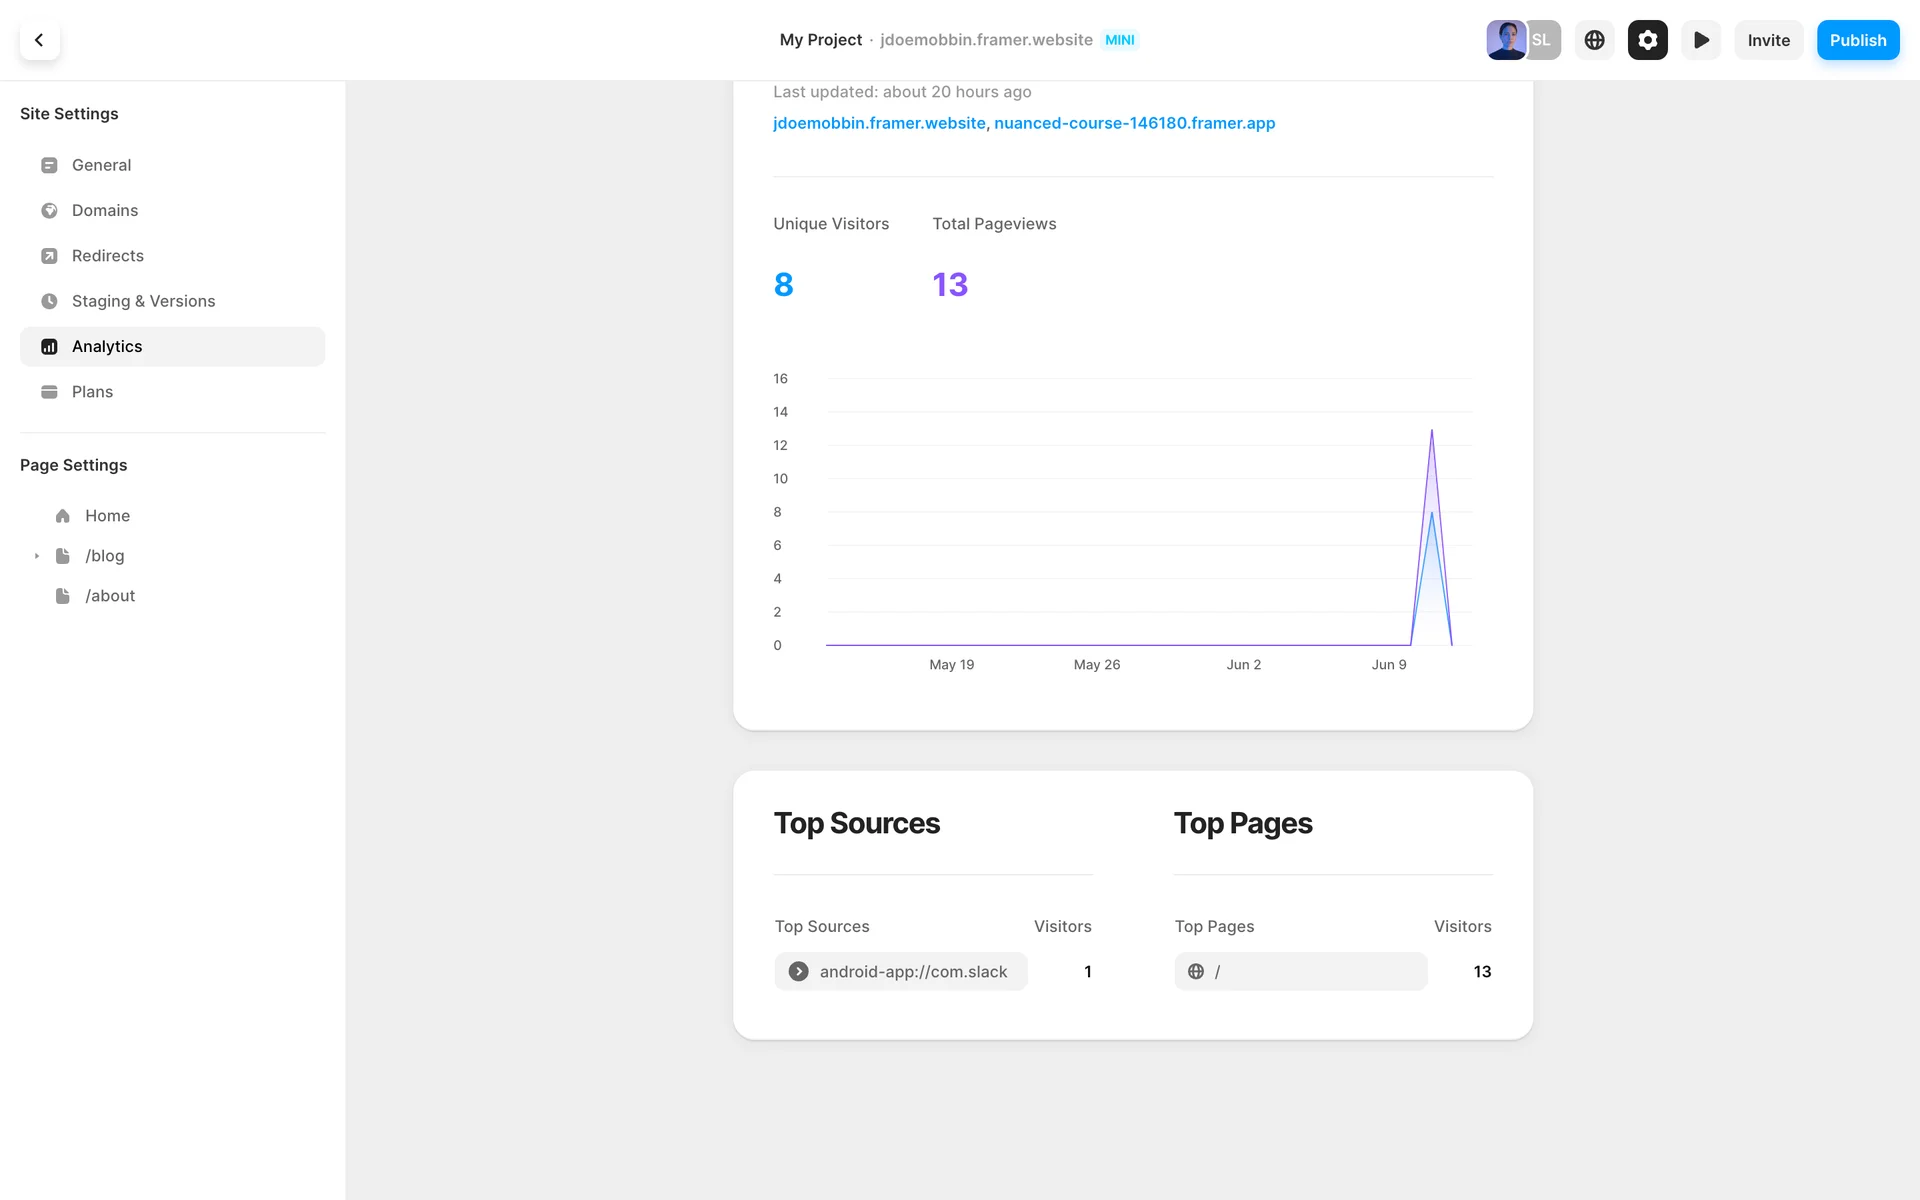Click the globe icon in Top Pages row
Image resolution: width=1920 pixels, height=1200 pixels.
point(1195,971)
